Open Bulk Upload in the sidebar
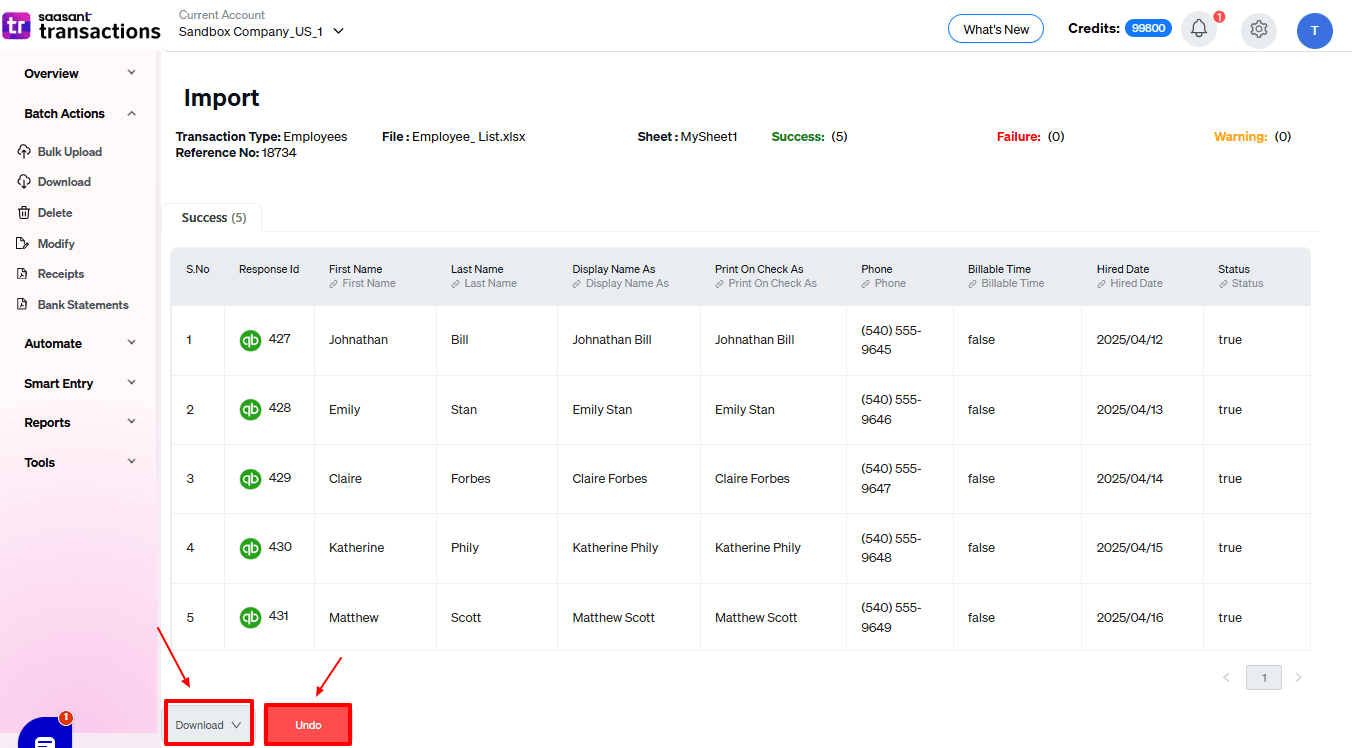The height and width of the screenshot is (748, 1352). 69,152
